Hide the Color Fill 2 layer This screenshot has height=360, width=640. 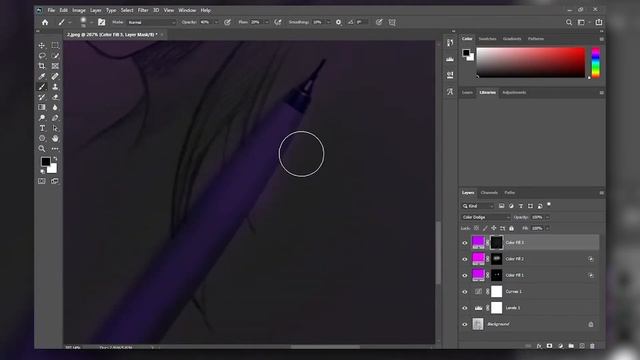[x=464, y=259]
